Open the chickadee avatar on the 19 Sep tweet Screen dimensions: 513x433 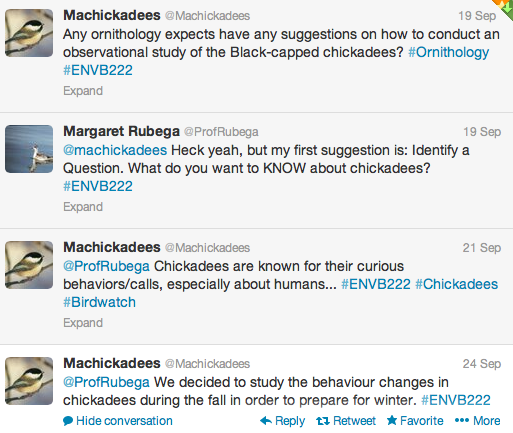[x=29, y=33]
